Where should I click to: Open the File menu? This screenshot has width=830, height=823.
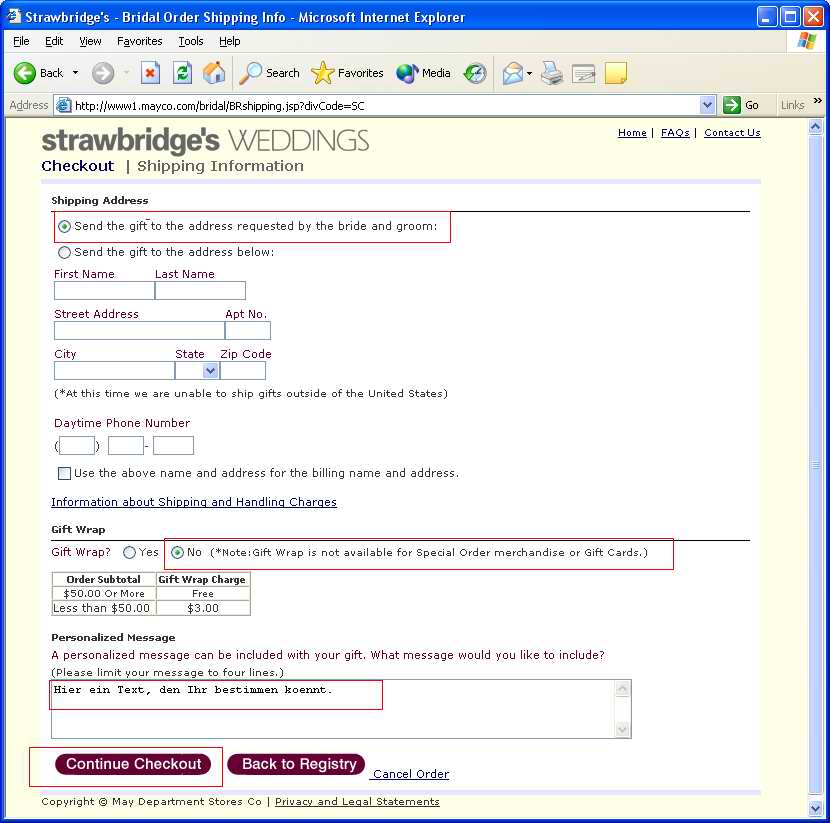[21, 41]
